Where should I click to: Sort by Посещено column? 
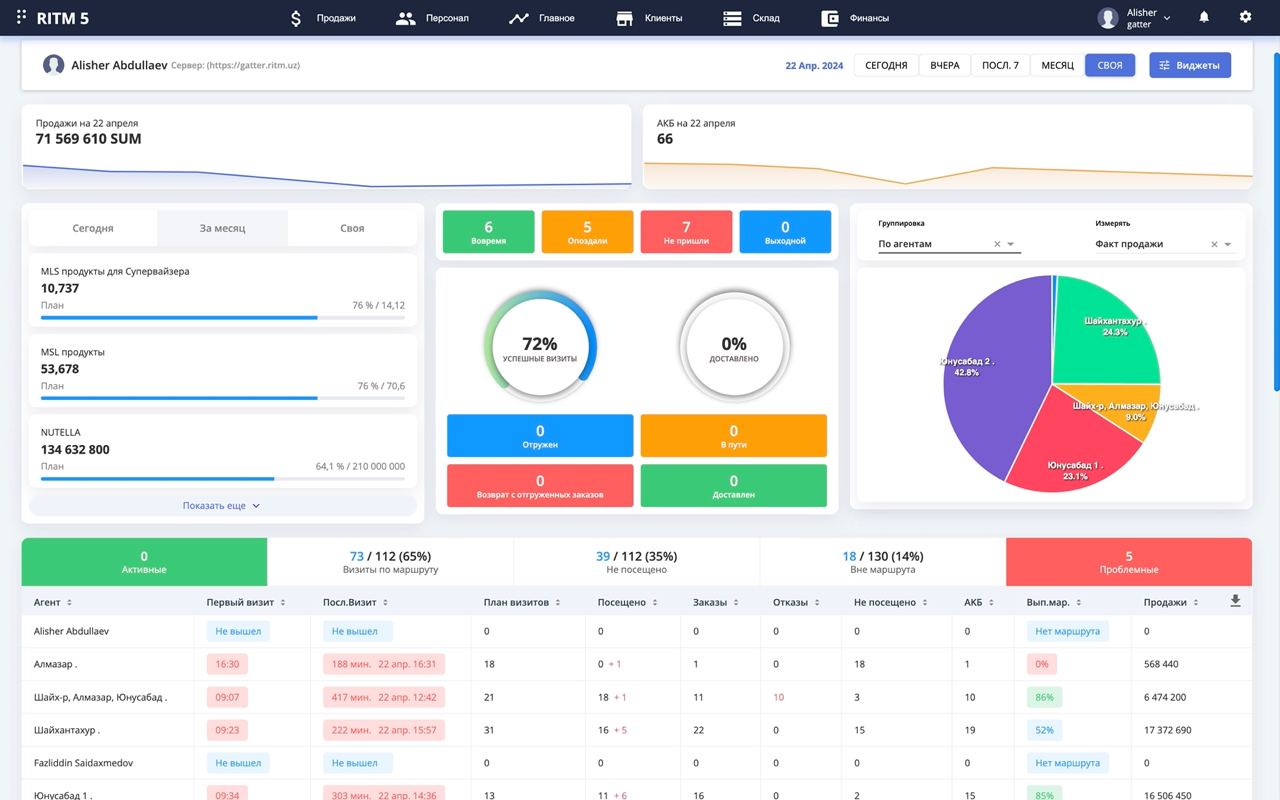click(x=656, y=603)
